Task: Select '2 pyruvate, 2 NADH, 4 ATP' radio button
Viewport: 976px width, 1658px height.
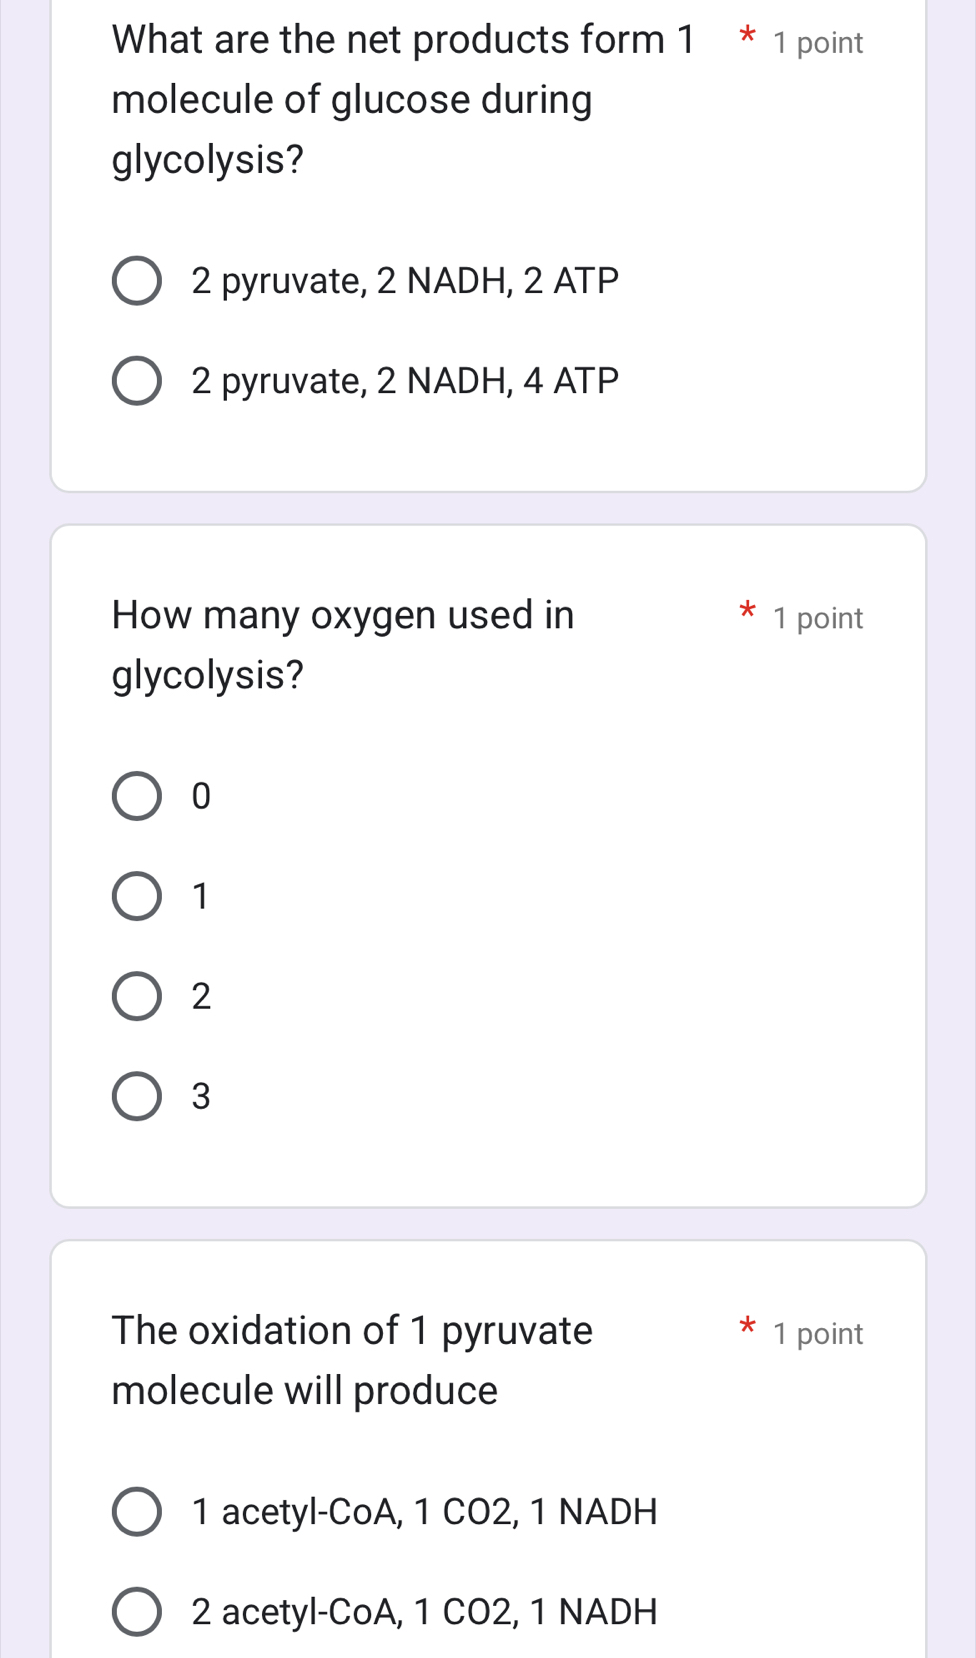Action: 136,381
